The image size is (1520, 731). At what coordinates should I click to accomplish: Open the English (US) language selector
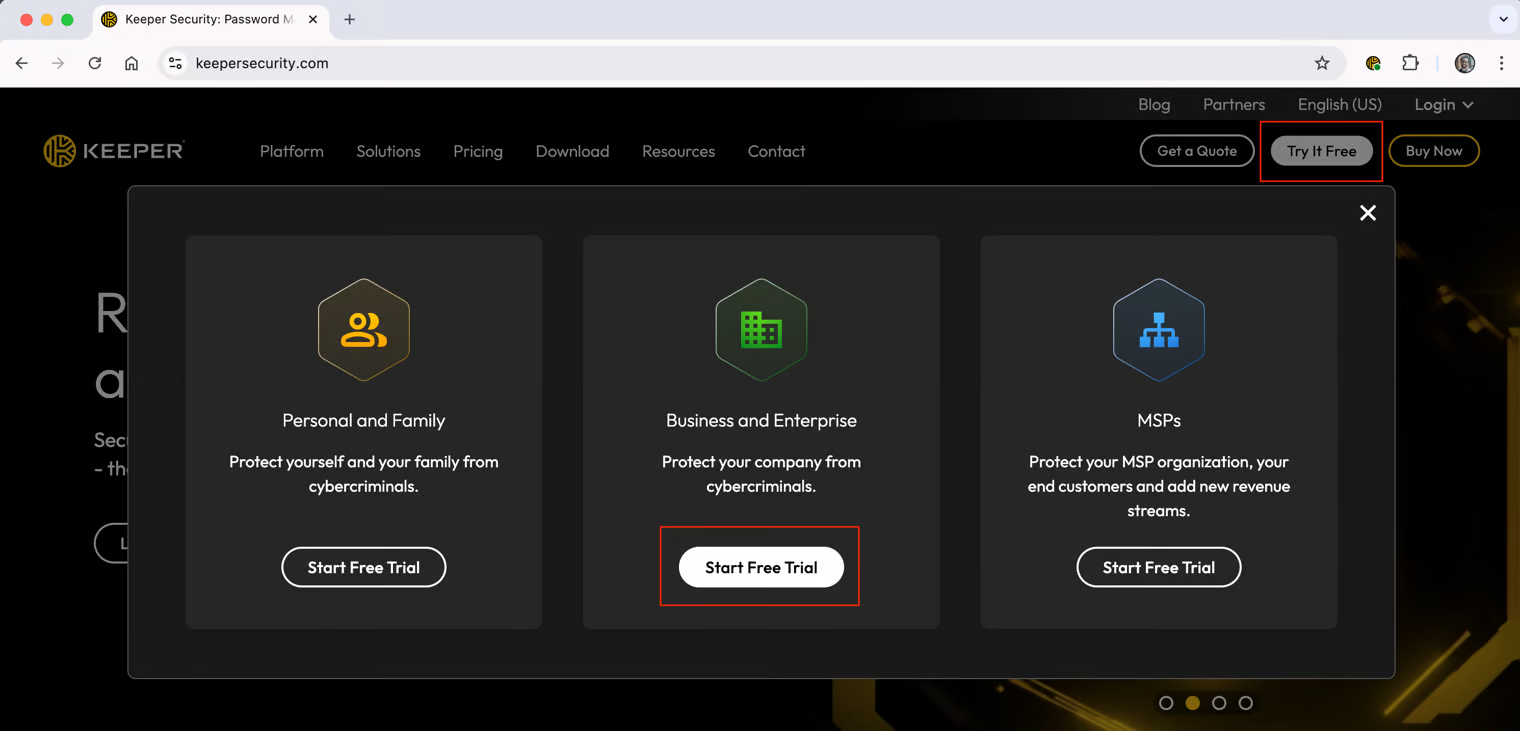pos(1339,104)
